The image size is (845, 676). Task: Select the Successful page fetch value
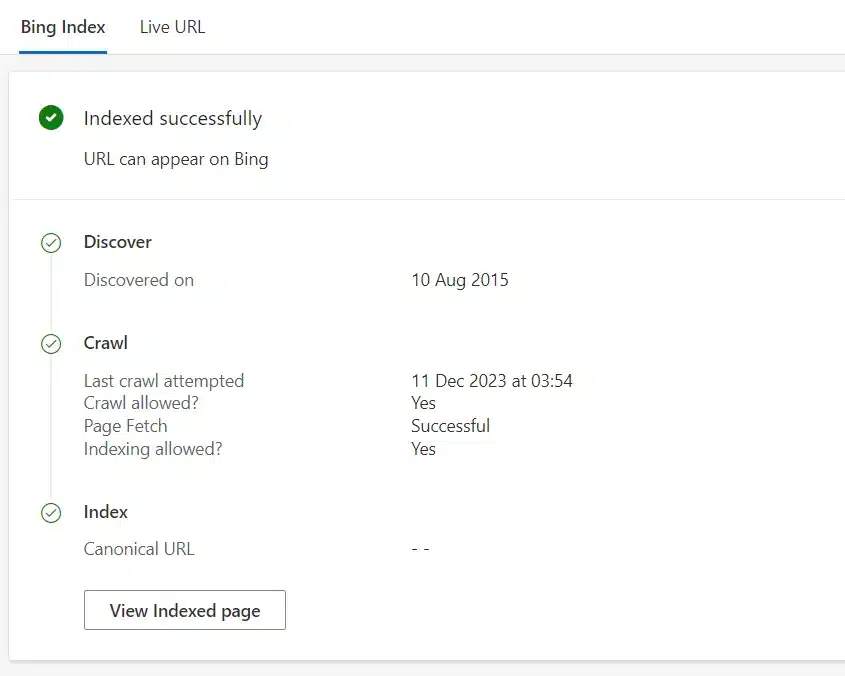coord(451,426)
